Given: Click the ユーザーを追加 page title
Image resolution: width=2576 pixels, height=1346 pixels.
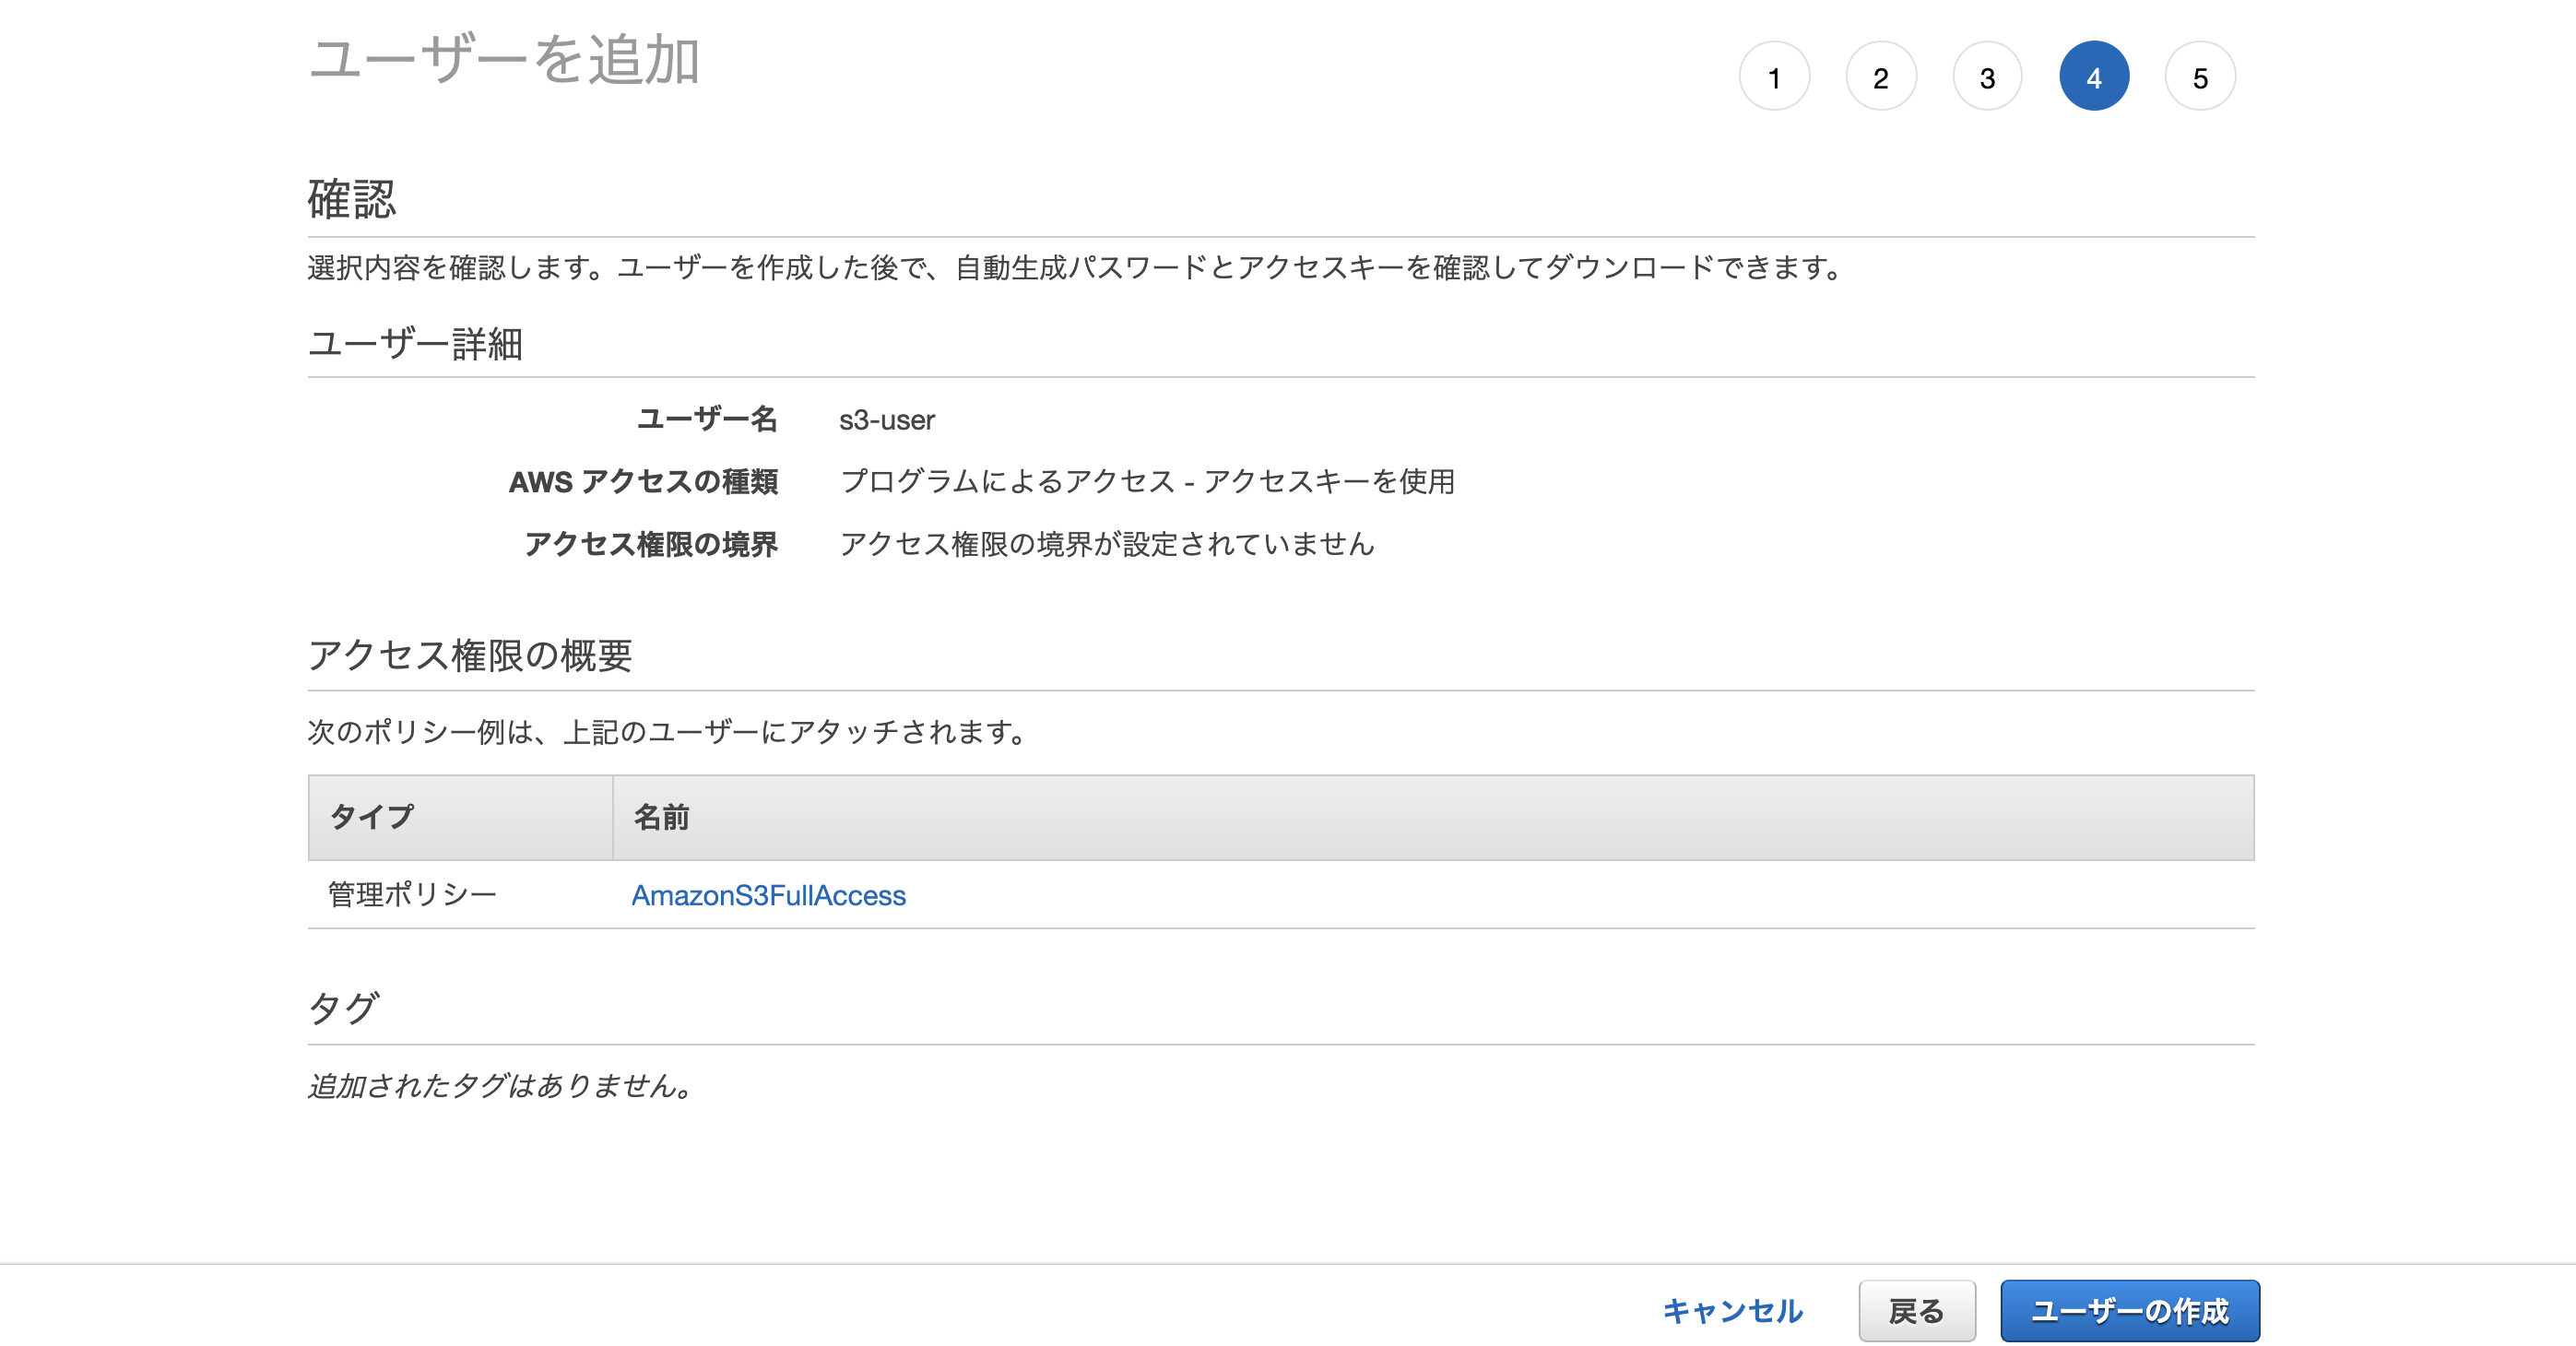Looking at the screenshot, I should coord(504,60).
